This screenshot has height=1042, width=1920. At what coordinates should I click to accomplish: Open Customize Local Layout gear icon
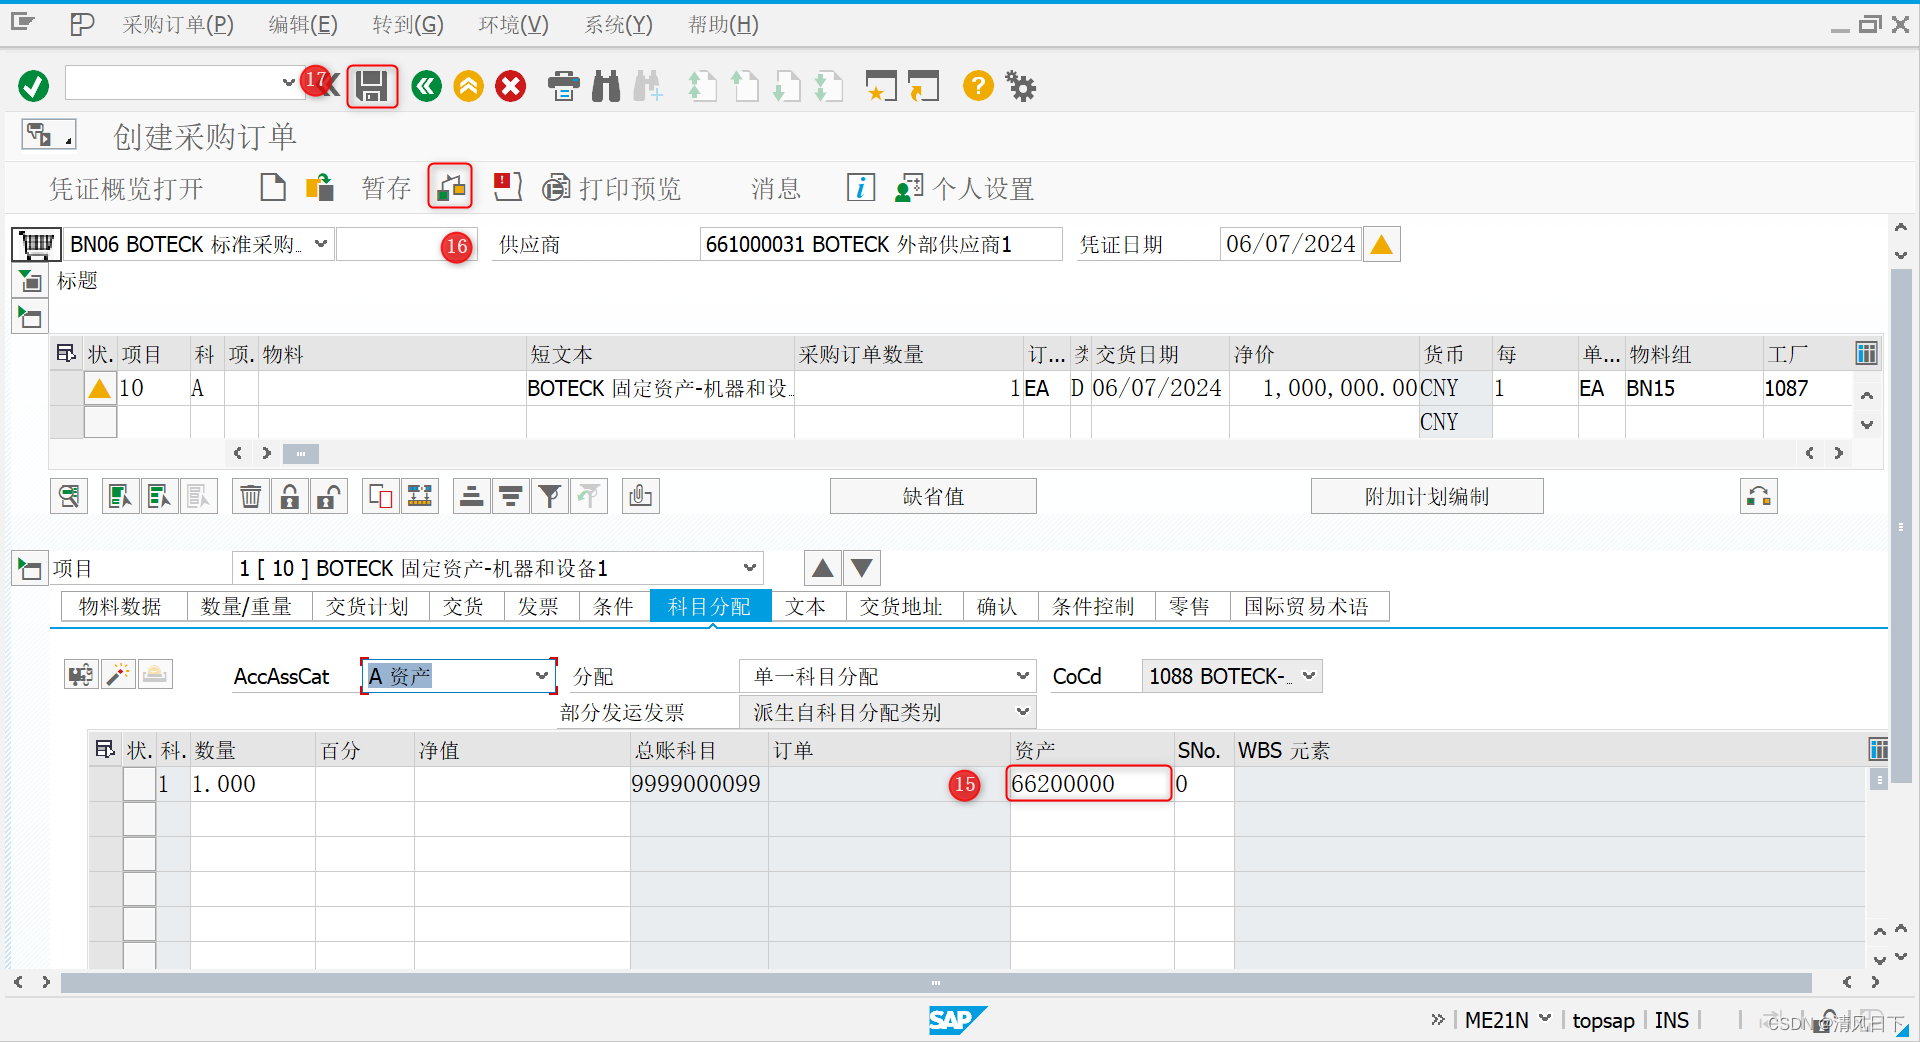1021,86
